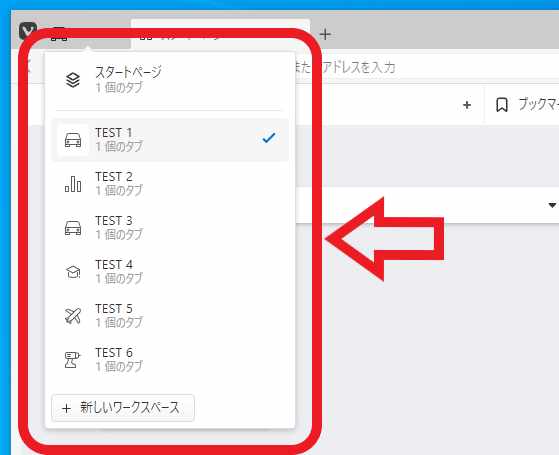Viewport: 559px width, 455px height.
Task: Click the Vivaldi logo menu icon
Action: tap(27, 31)
